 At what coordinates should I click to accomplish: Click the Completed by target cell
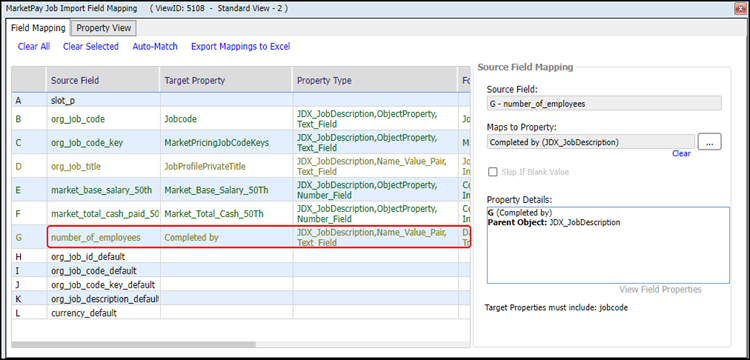coord(226,237)
